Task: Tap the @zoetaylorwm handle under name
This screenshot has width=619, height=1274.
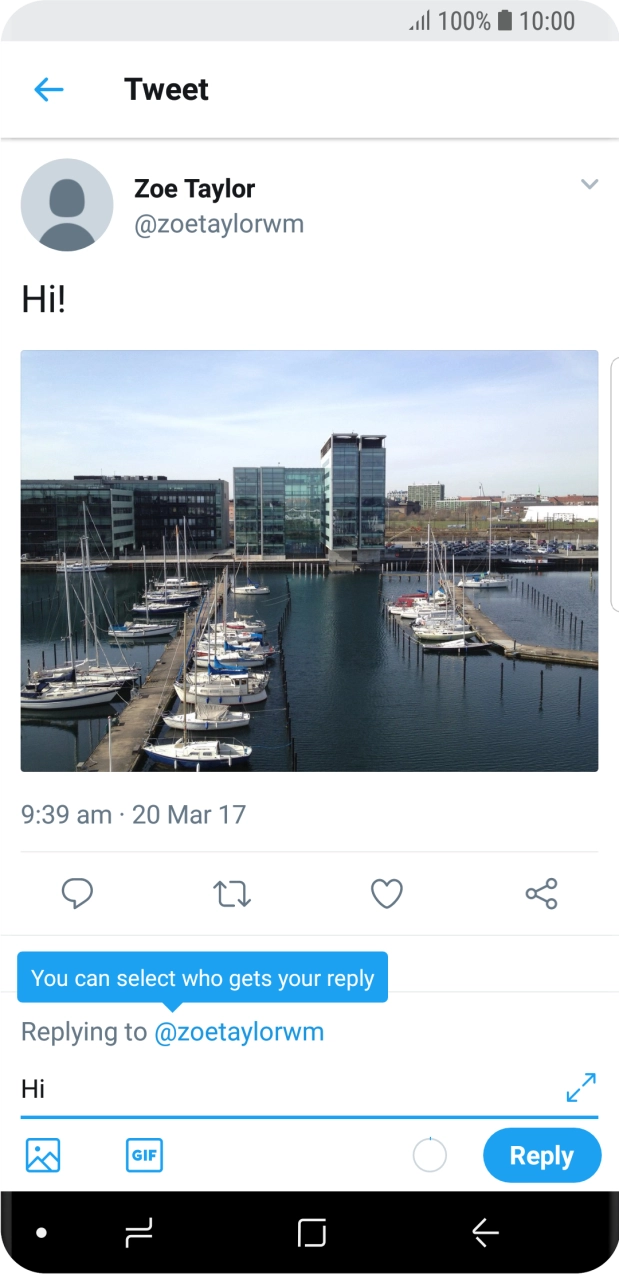Action: (x=218, y=224)
